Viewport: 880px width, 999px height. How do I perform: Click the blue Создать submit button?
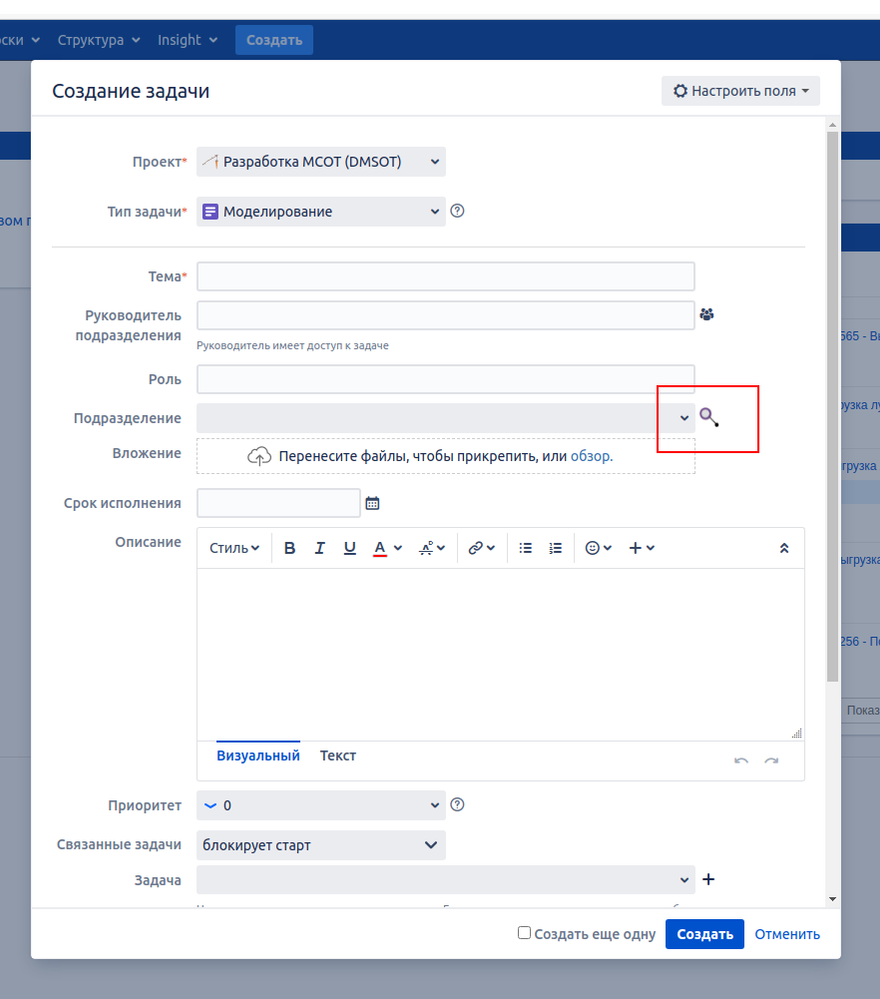tap(705, 934)
